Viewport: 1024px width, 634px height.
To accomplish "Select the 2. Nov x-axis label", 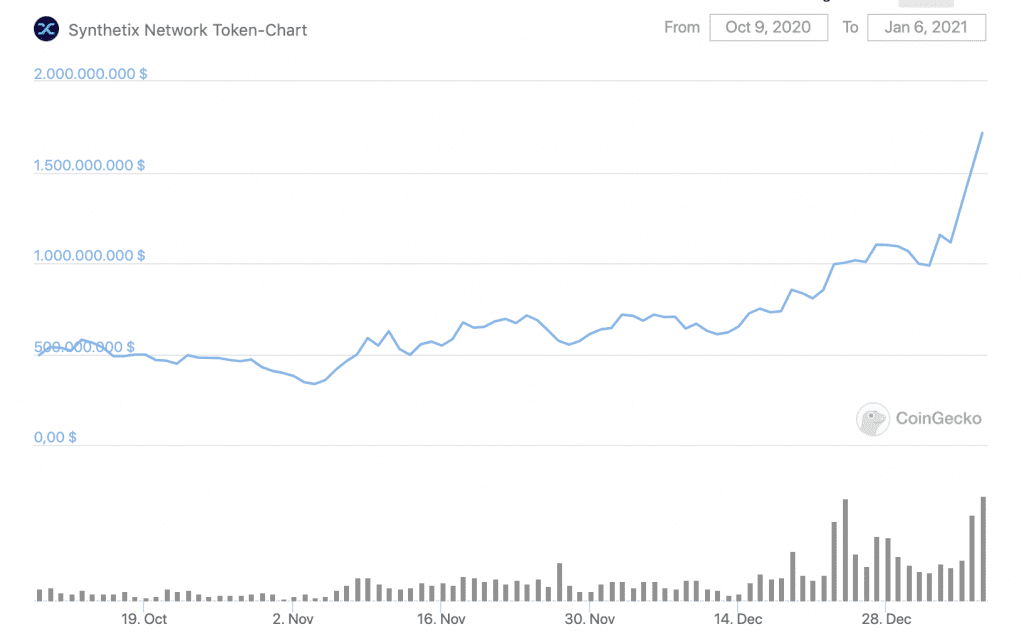I will 293,619.
